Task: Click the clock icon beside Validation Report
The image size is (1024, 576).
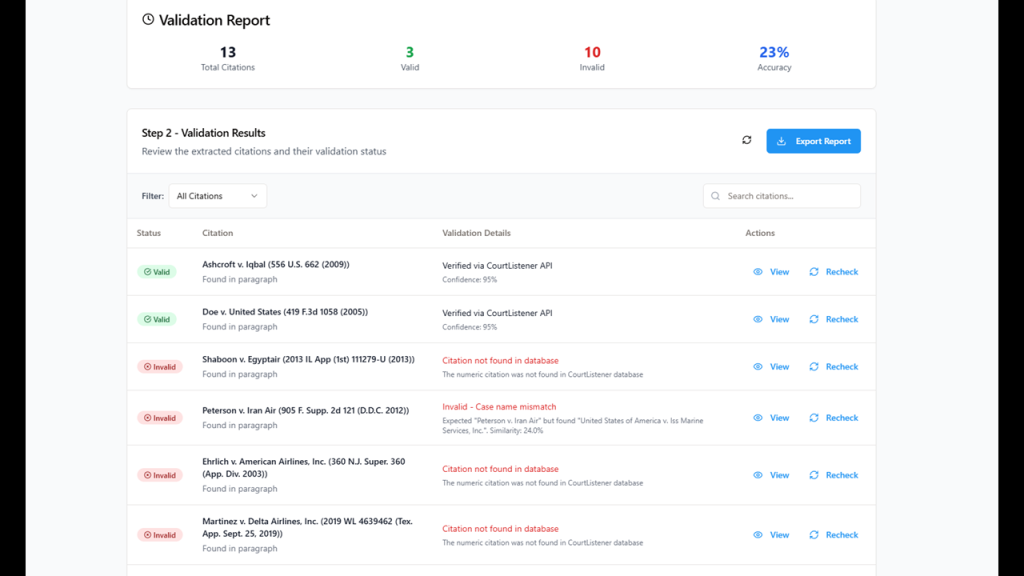Action: coord(148,20)
